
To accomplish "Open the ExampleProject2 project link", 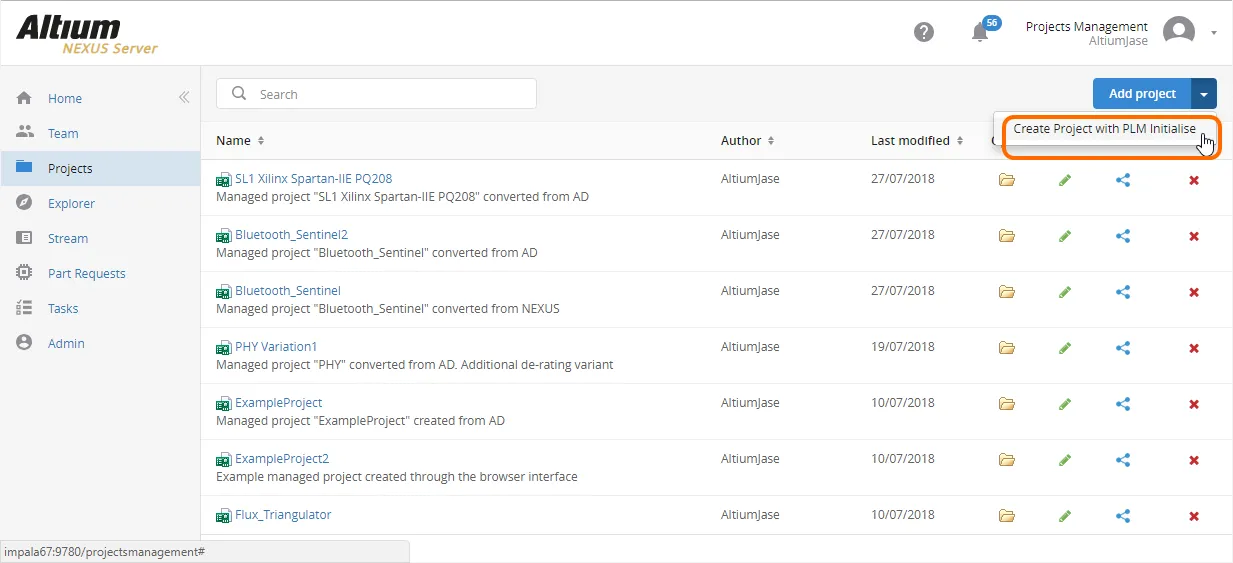I will pos(282,459).
